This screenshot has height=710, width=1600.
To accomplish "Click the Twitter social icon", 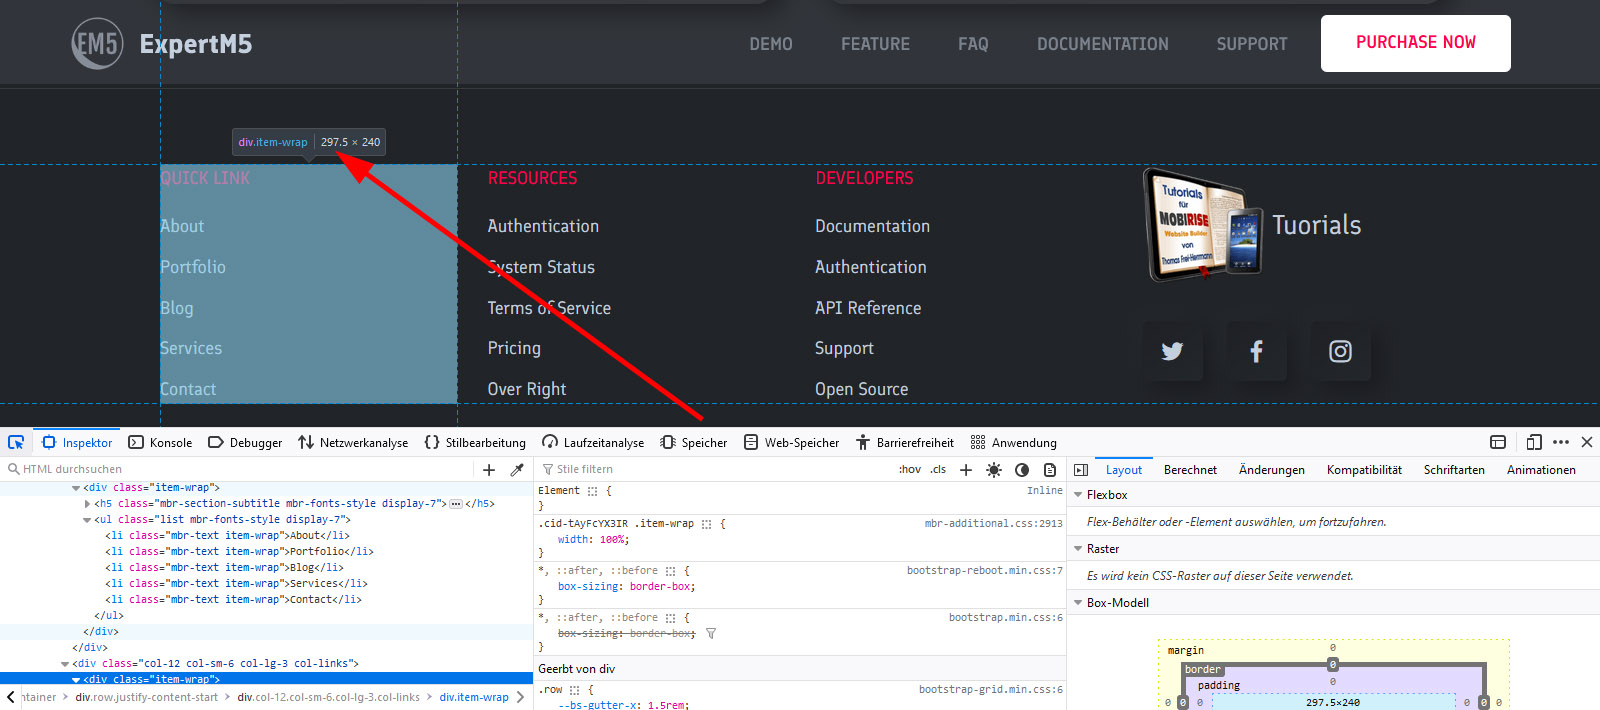I will pyautogui.click(x=1172, y=351).
